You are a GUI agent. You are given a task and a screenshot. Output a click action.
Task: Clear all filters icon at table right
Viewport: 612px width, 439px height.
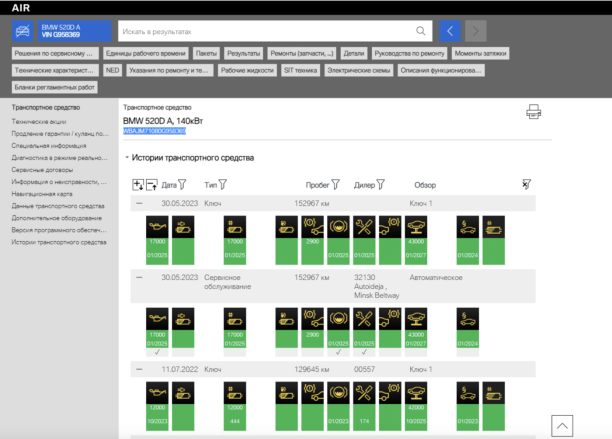click(x=526, y=184)
